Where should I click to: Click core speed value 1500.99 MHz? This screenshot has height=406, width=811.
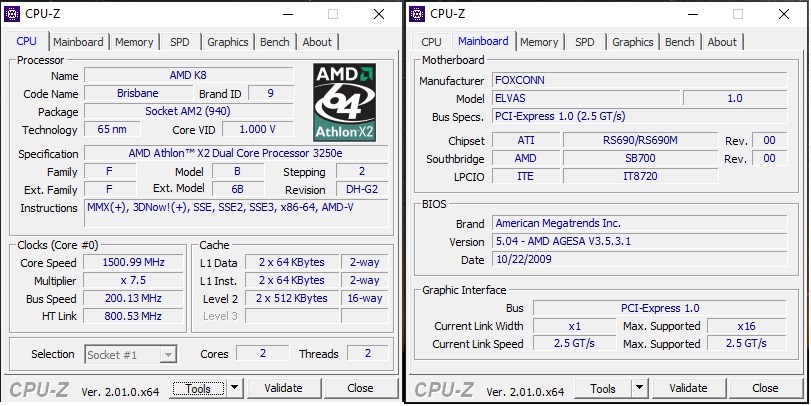click(133, 262)
